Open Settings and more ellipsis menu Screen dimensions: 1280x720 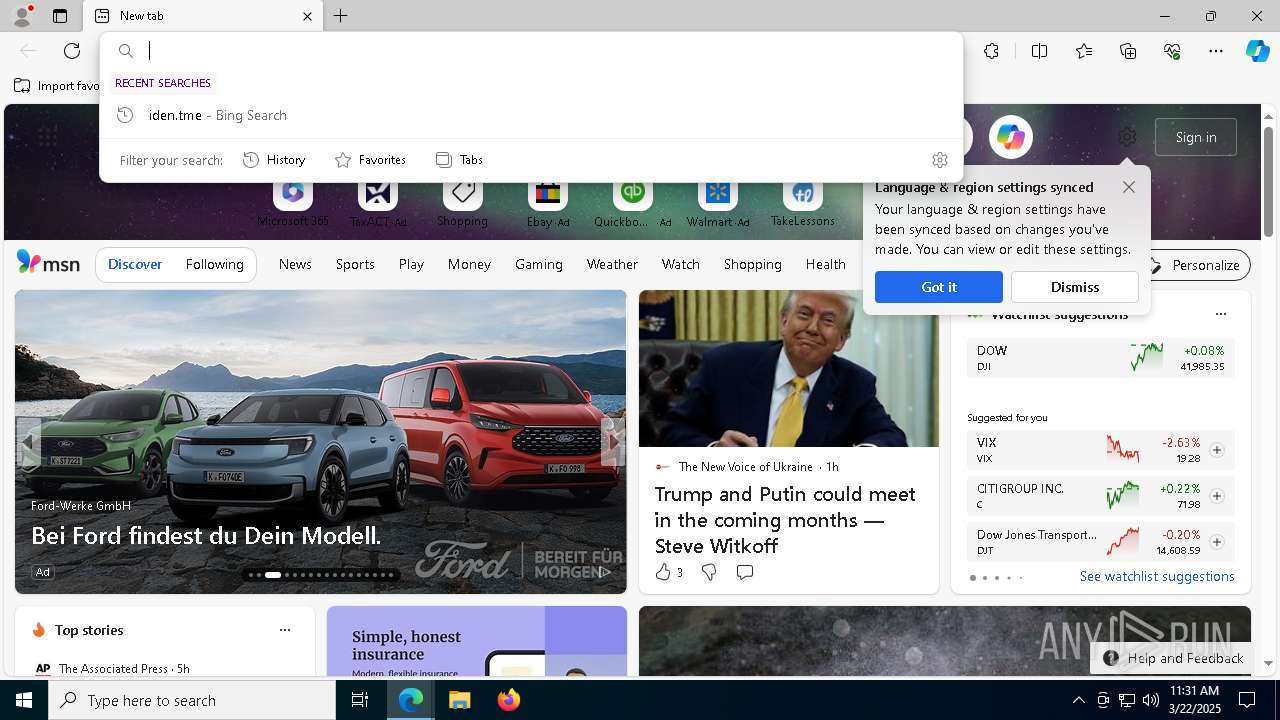click(x=1216, y=51)
